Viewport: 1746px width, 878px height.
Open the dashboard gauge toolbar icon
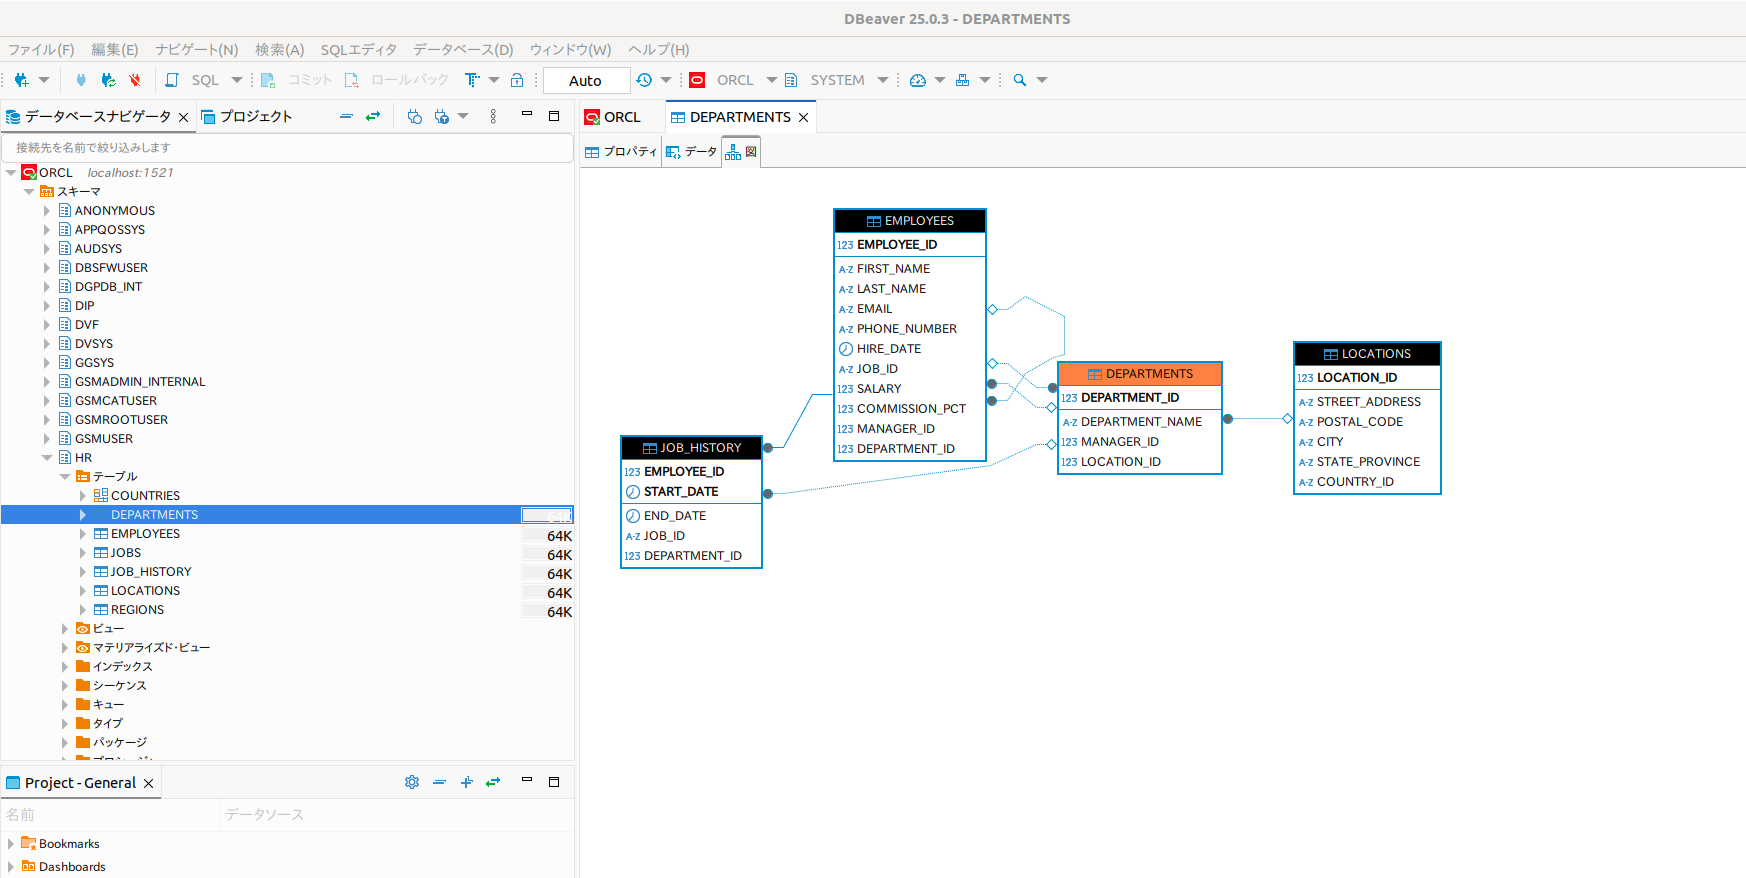(x=918, y=80)
